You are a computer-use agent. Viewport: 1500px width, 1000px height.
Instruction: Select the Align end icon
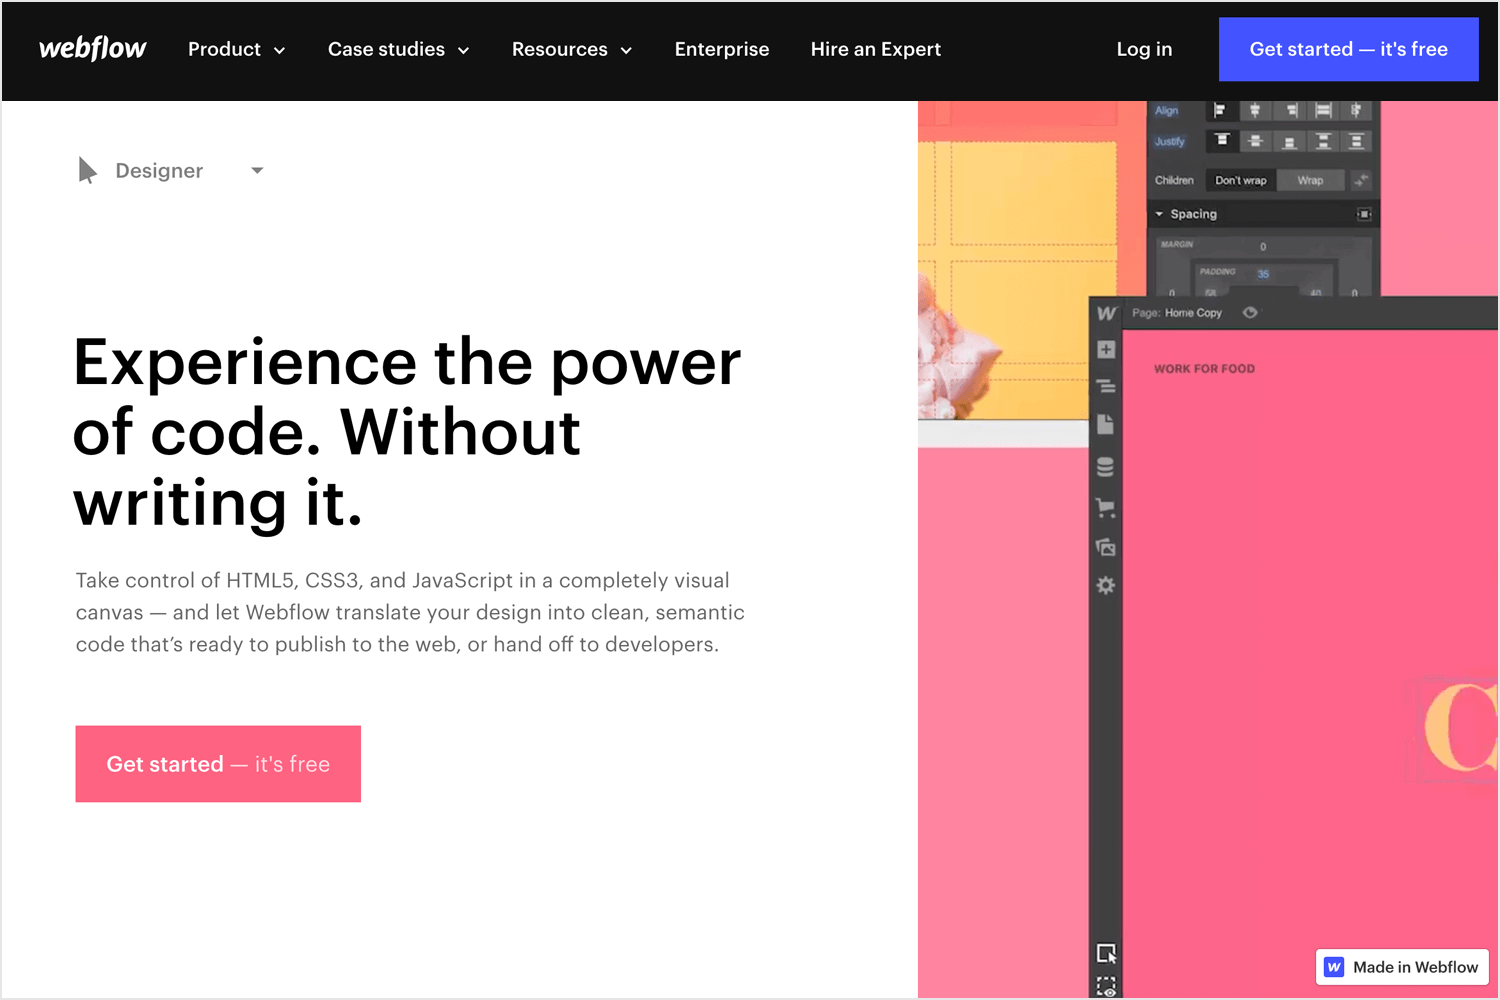[1290, 110]
